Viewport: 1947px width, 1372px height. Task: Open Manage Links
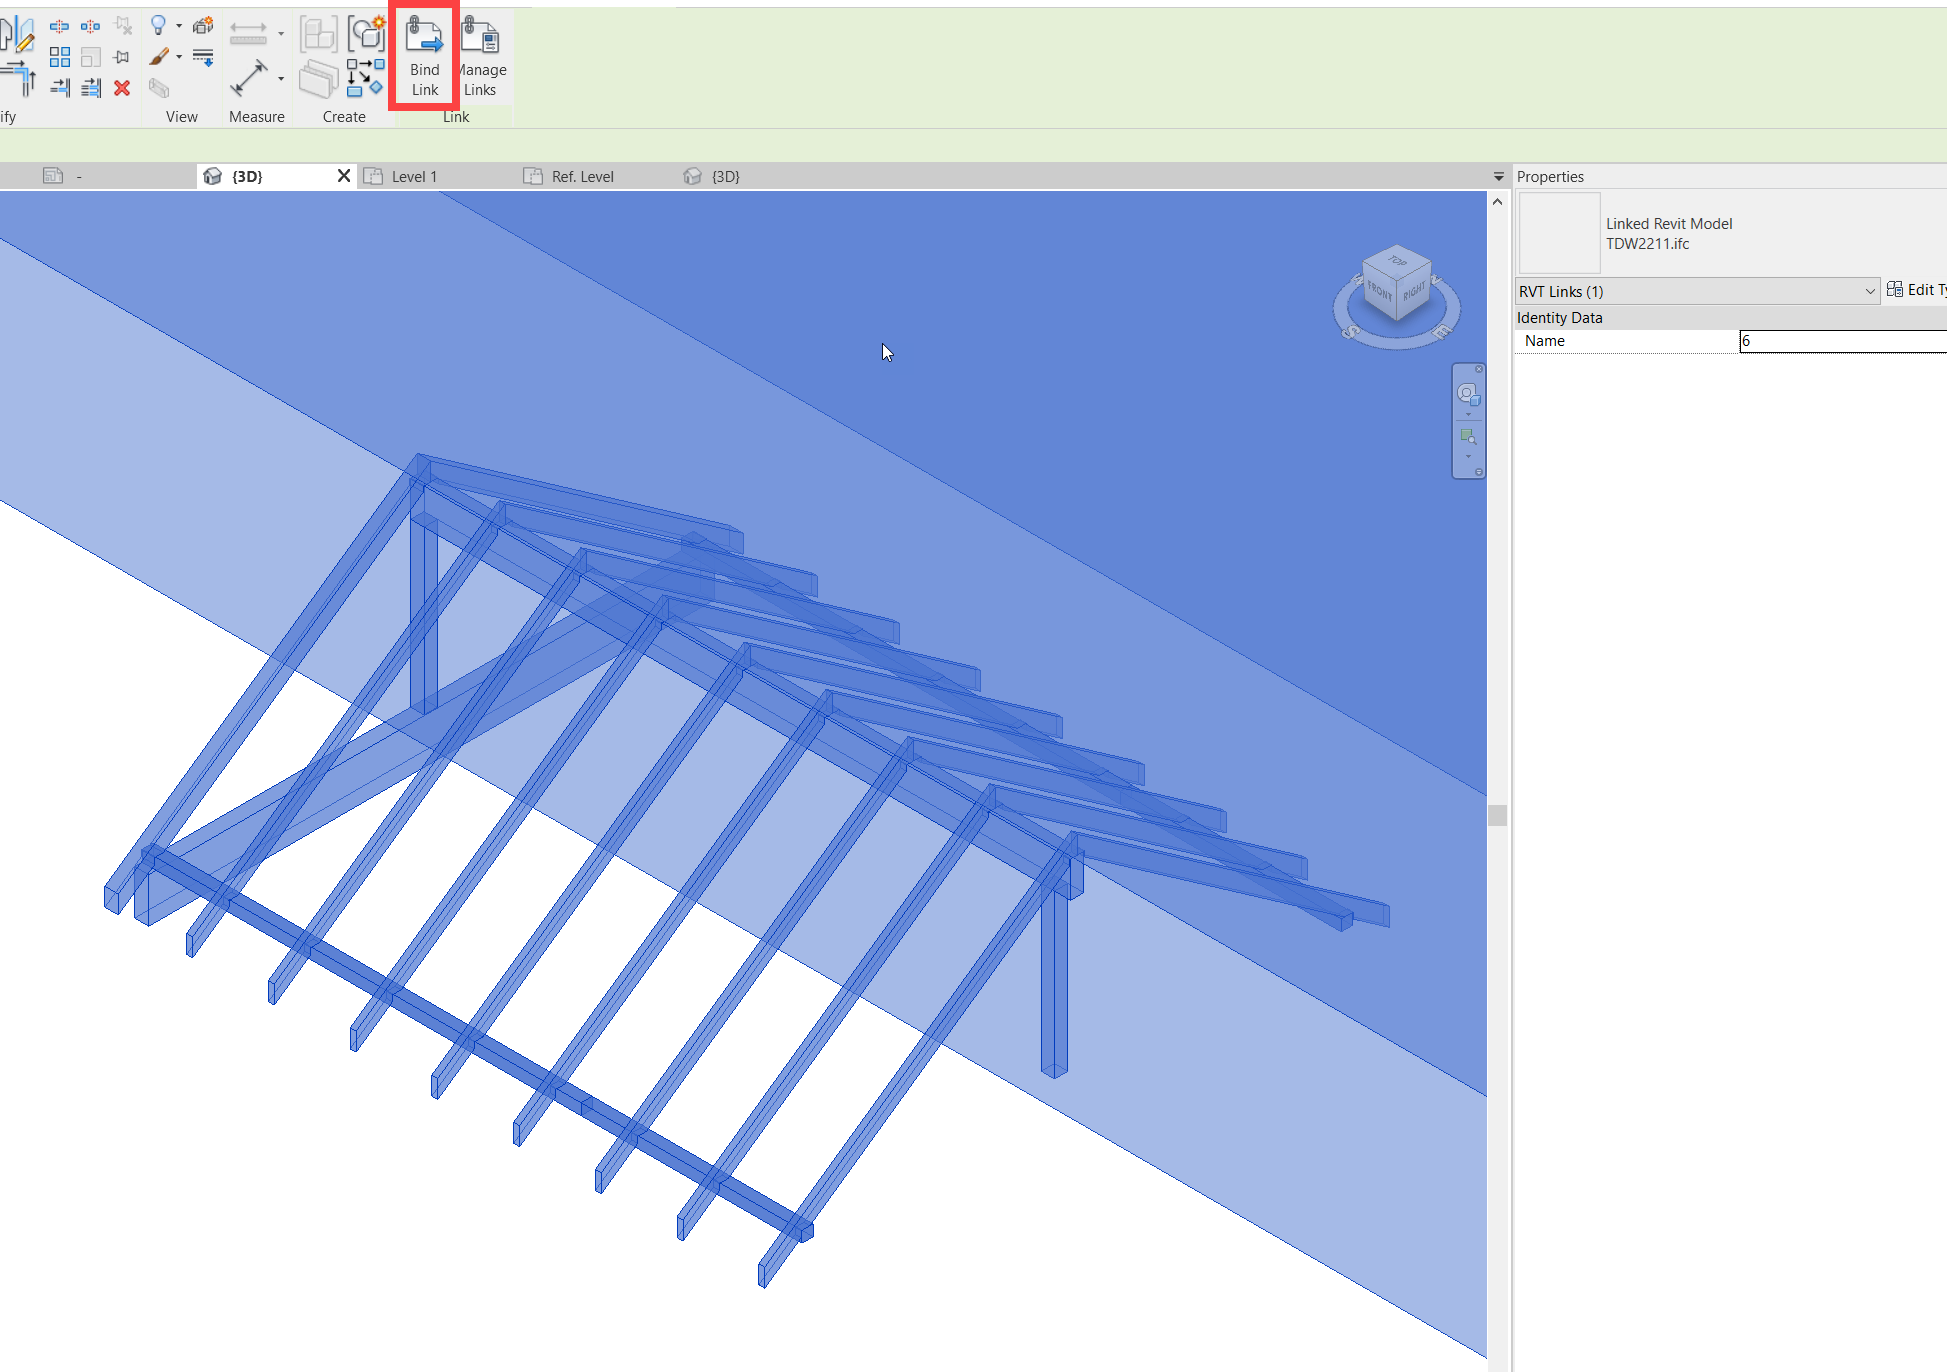(x=482, y=55)
